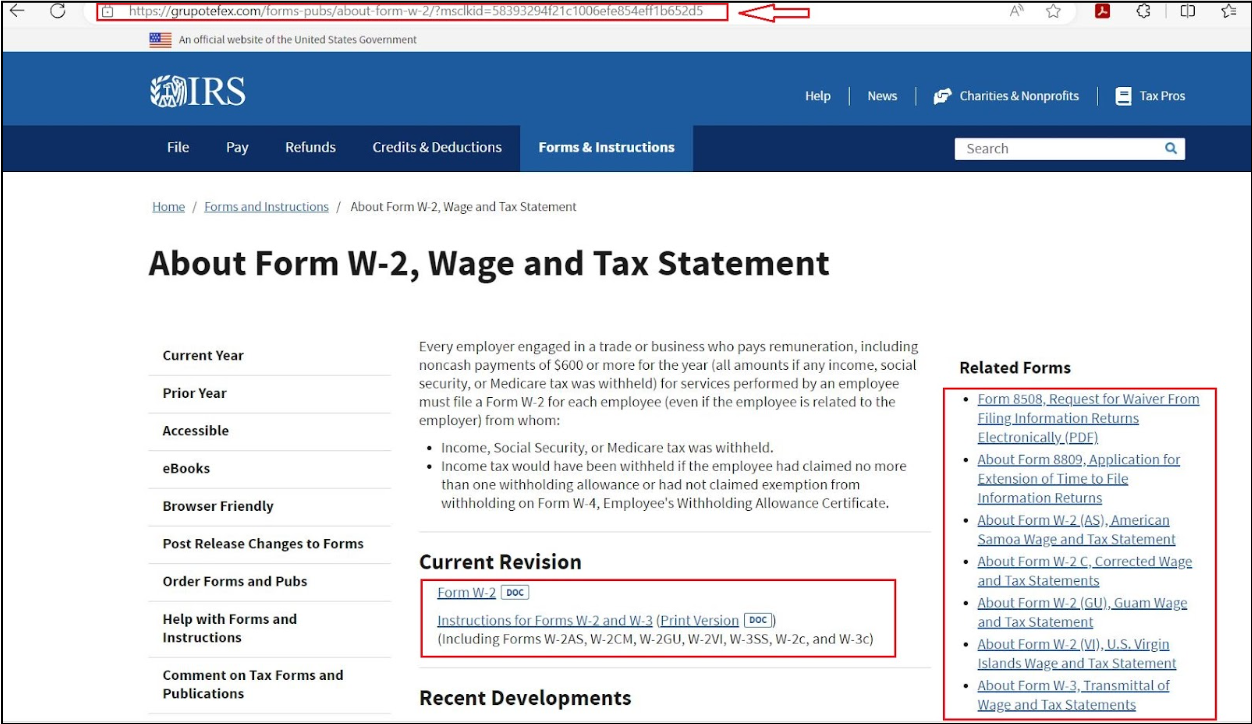Click the IRS logo
This screenshot has width=1252, height=724.
(198, 92)
